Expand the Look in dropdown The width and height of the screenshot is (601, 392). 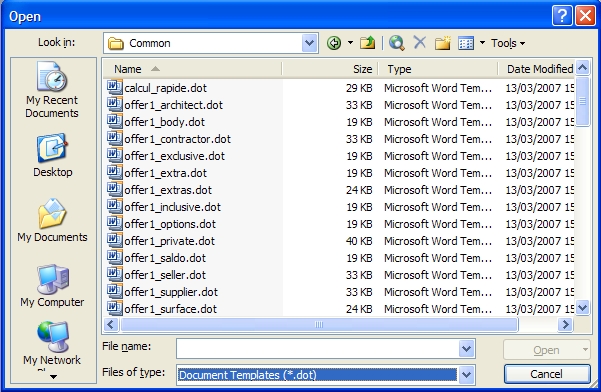(x=309, y=43)
